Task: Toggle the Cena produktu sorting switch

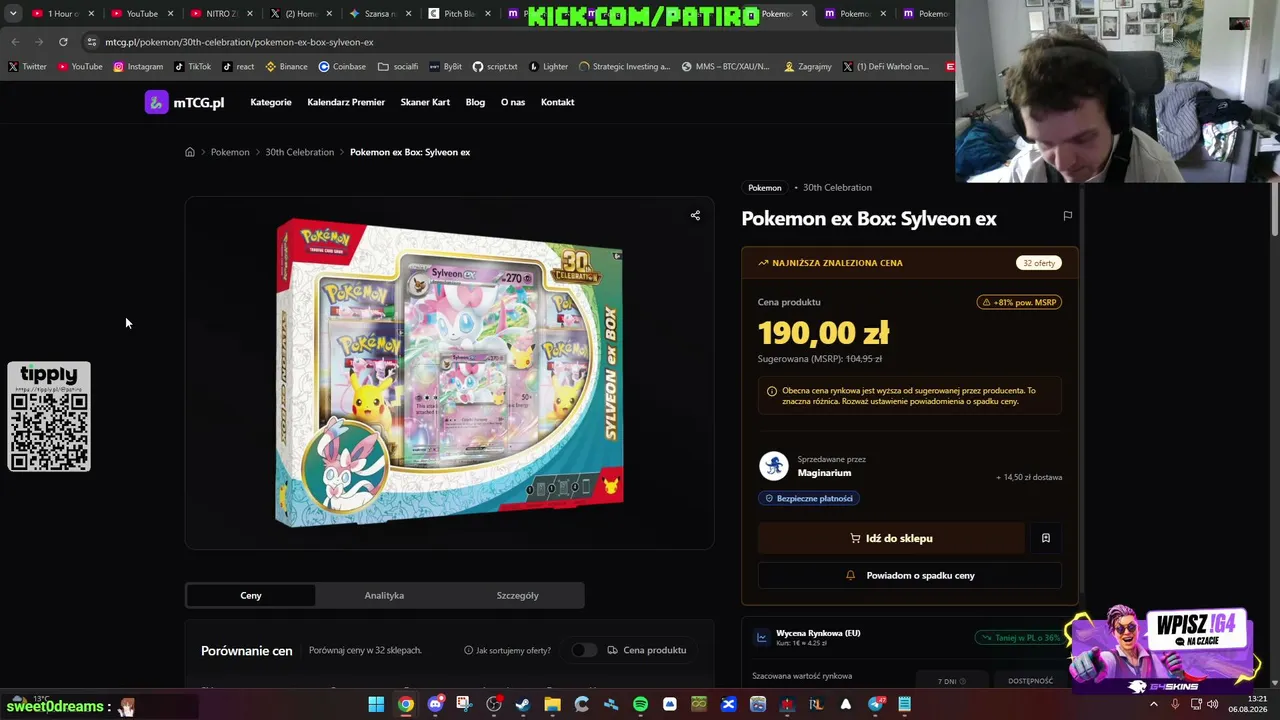Action: (x=584, y=650)
